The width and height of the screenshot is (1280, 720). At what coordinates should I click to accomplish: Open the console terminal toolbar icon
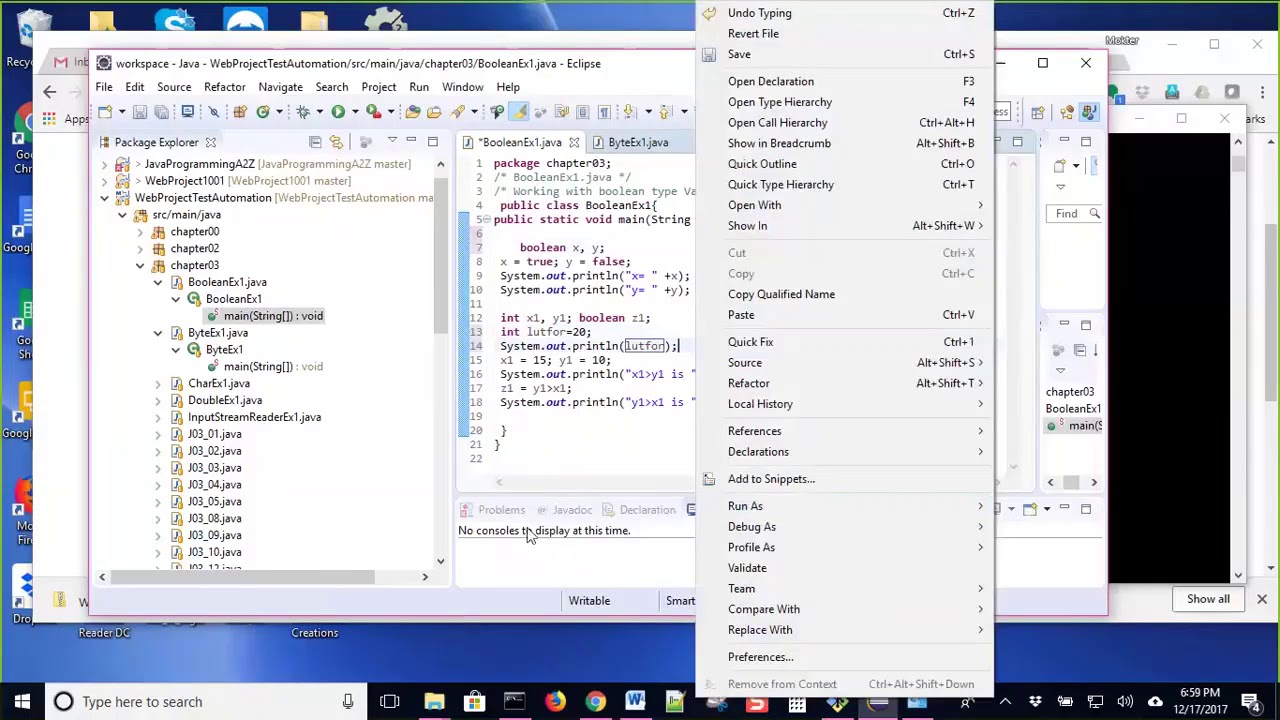(187, 111)
